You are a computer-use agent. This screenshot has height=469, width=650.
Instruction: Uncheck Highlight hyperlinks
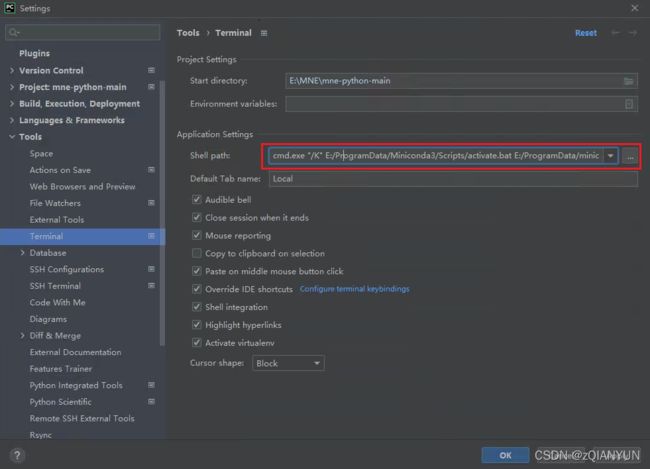pos(196,325)
